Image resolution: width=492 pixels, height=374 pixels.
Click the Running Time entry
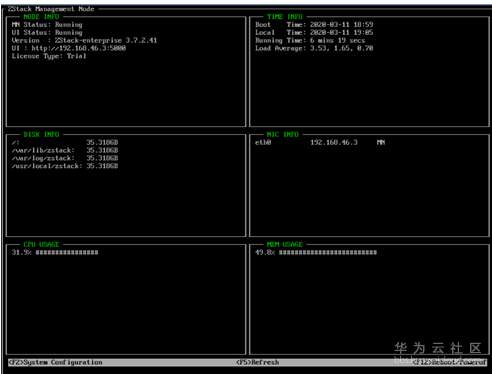310,40
